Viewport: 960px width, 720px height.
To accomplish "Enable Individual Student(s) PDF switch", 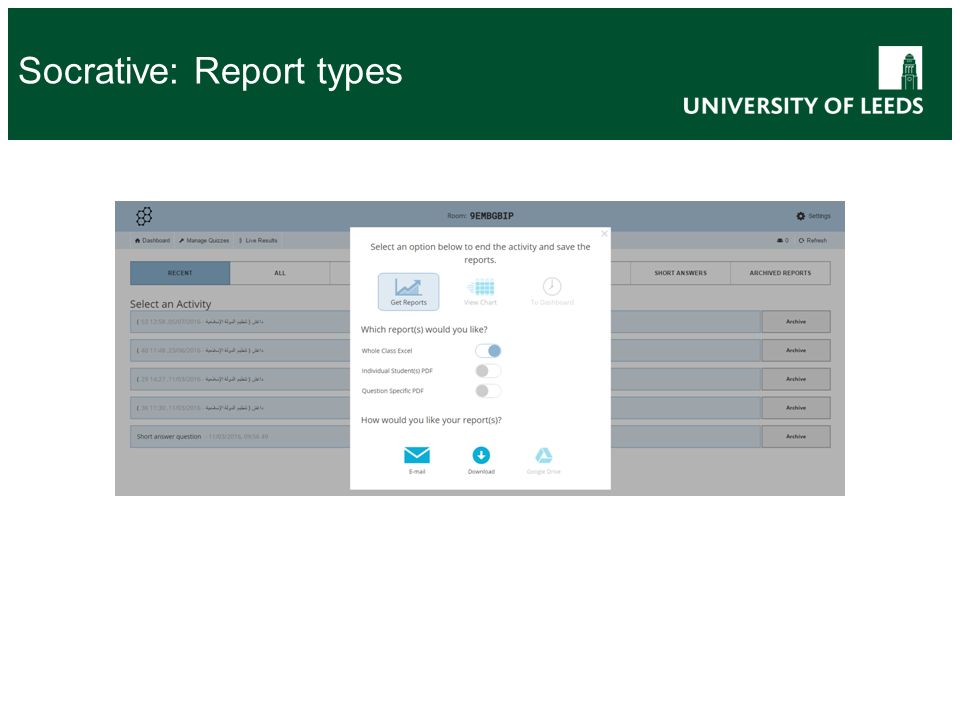I will [488, 371].
